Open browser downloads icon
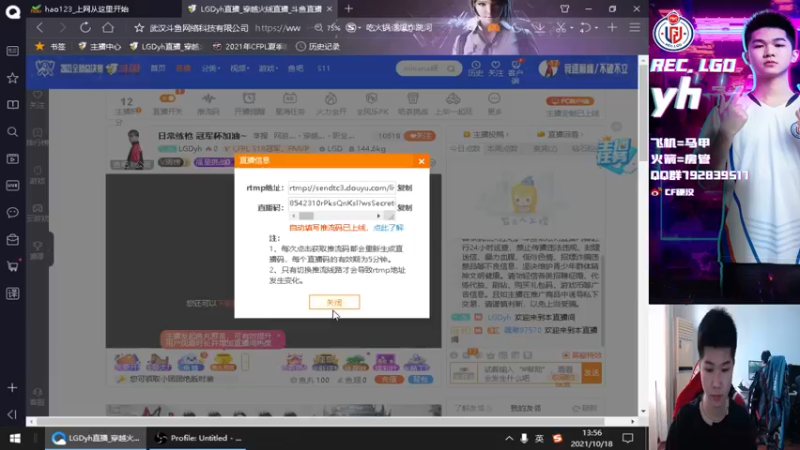 coord(539,28)
